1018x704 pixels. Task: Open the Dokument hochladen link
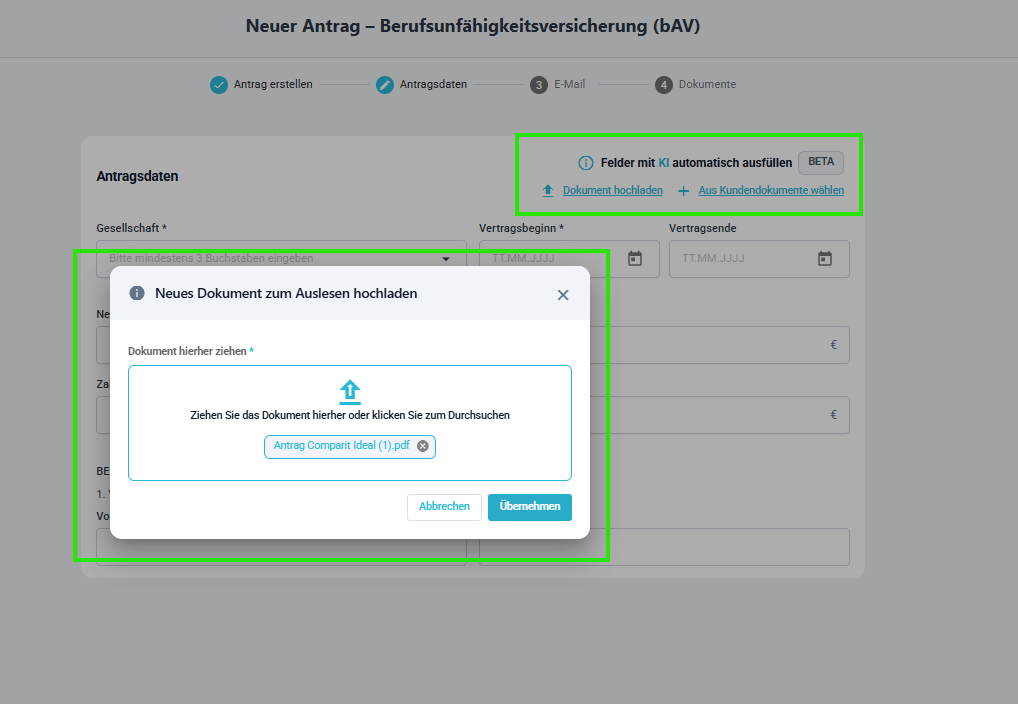(x=612, y=190)
